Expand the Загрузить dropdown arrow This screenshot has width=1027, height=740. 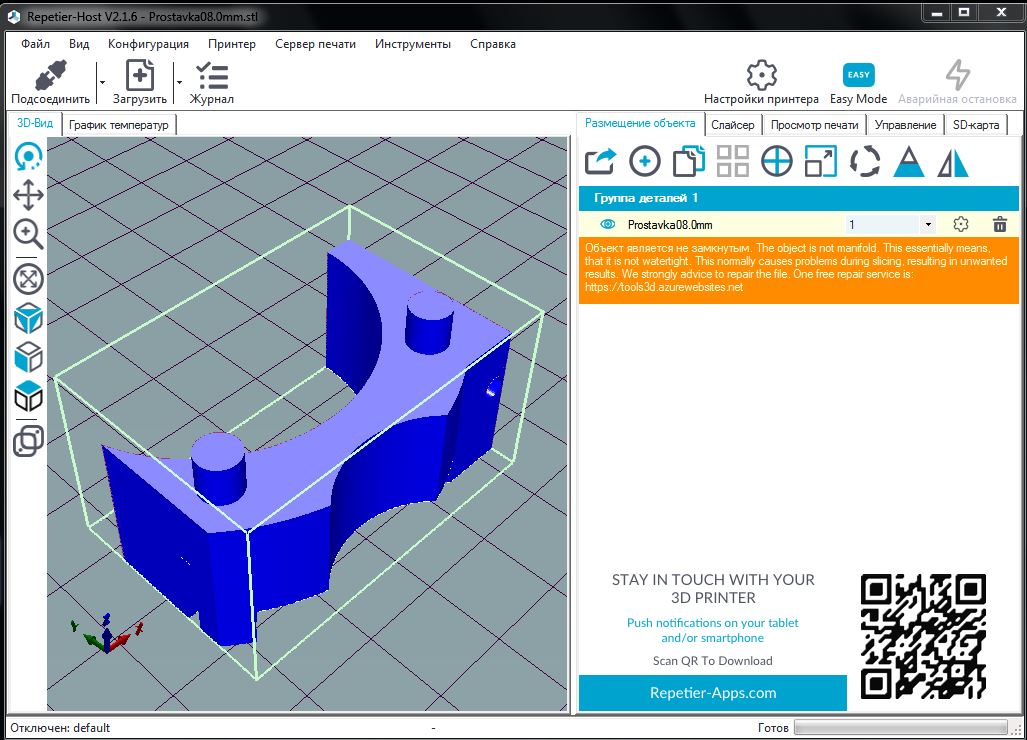[179, 82]
